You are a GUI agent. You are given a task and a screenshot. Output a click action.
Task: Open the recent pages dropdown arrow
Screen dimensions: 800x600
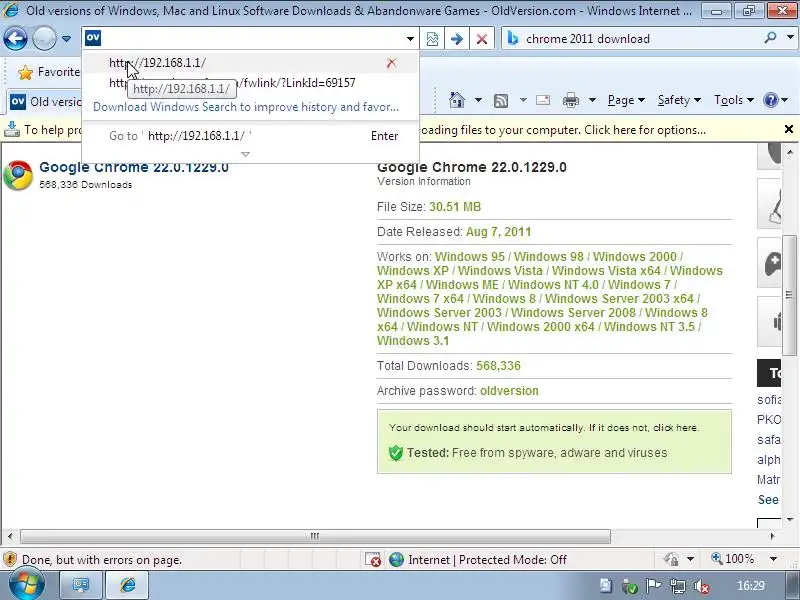tap(66, 39)
